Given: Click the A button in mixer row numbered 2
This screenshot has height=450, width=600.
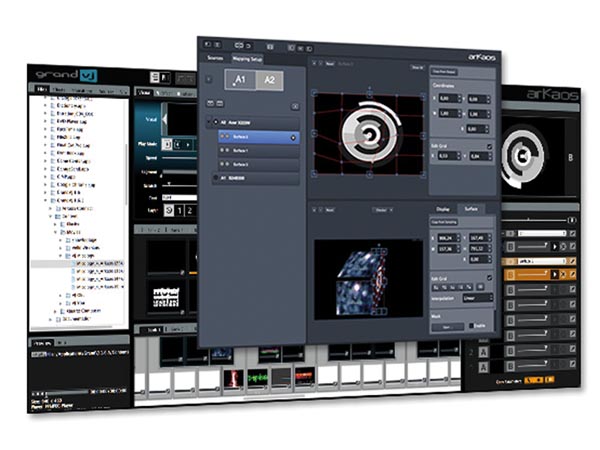Looking at the screenshot, I should click(x=483, y=352).
